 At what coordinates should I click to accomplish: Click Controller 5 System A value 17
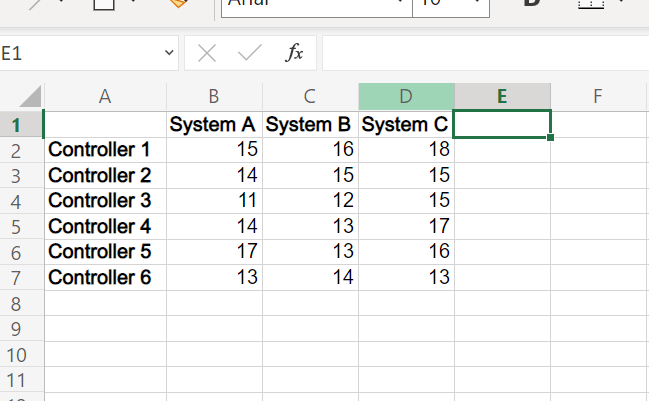coord(214,252)
